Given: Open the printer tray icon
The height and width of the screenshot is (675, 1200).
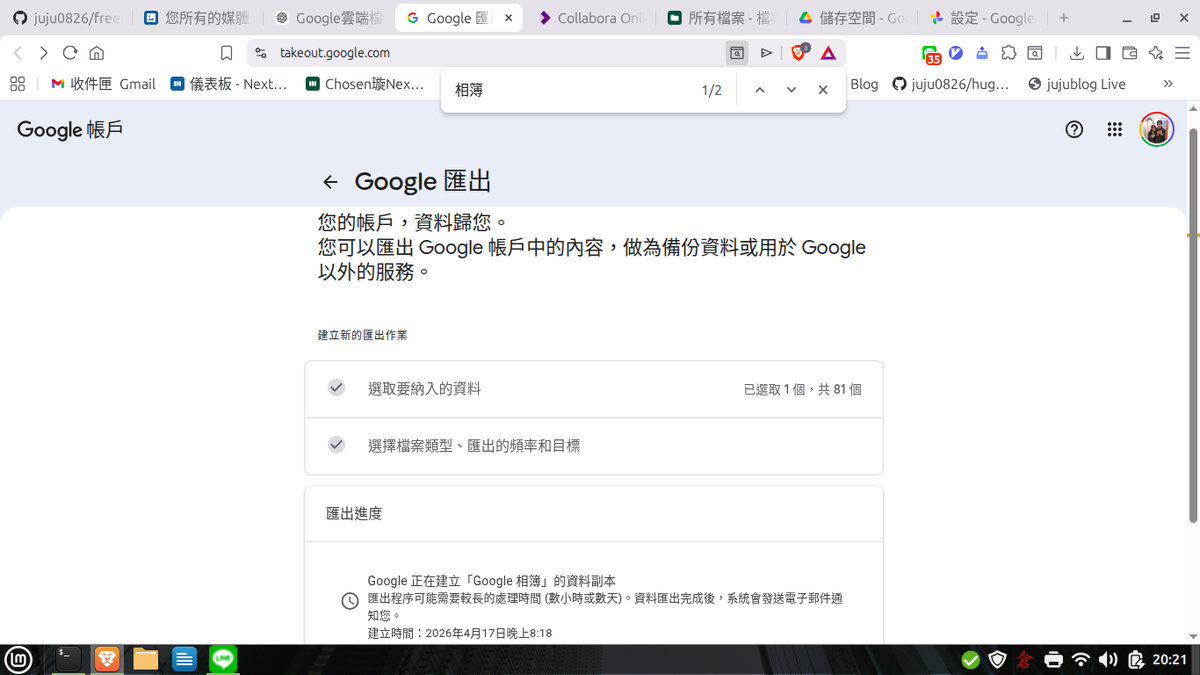Looking at the screenshot, I should [1053, 659].
